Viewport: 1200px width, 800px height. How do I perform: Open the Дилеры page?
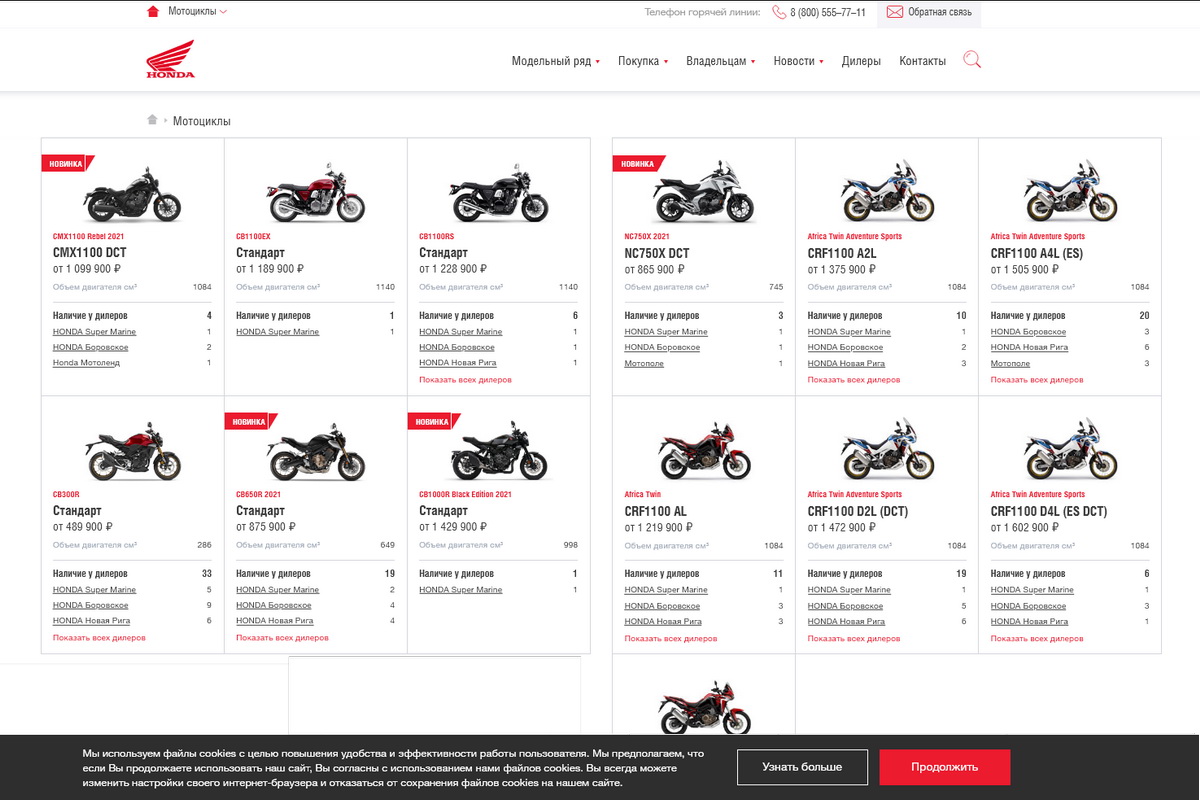point(861,61)
